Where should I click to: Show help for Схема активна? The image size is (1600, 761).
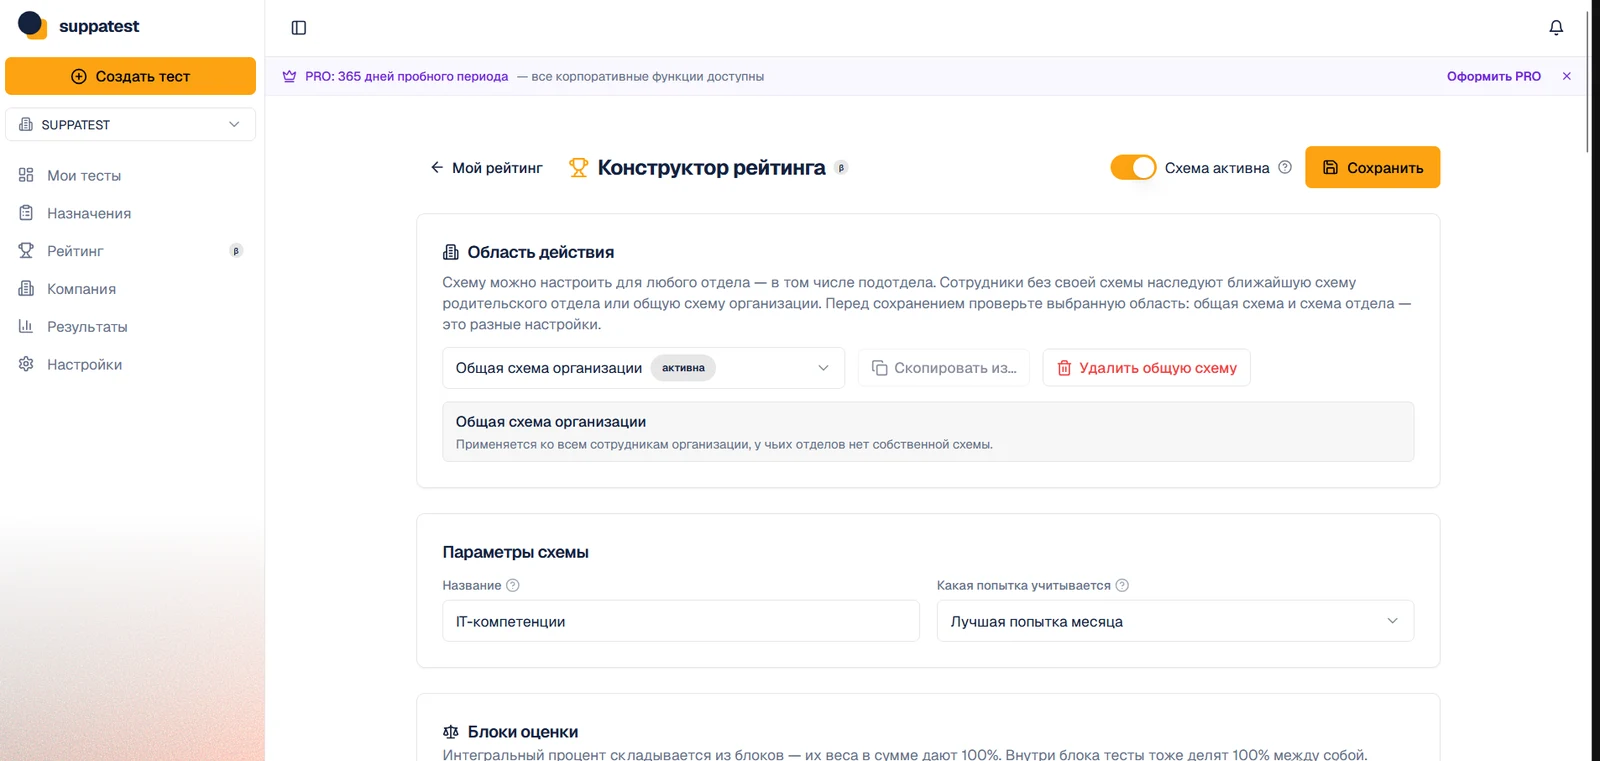click(x=1285, y=167)
